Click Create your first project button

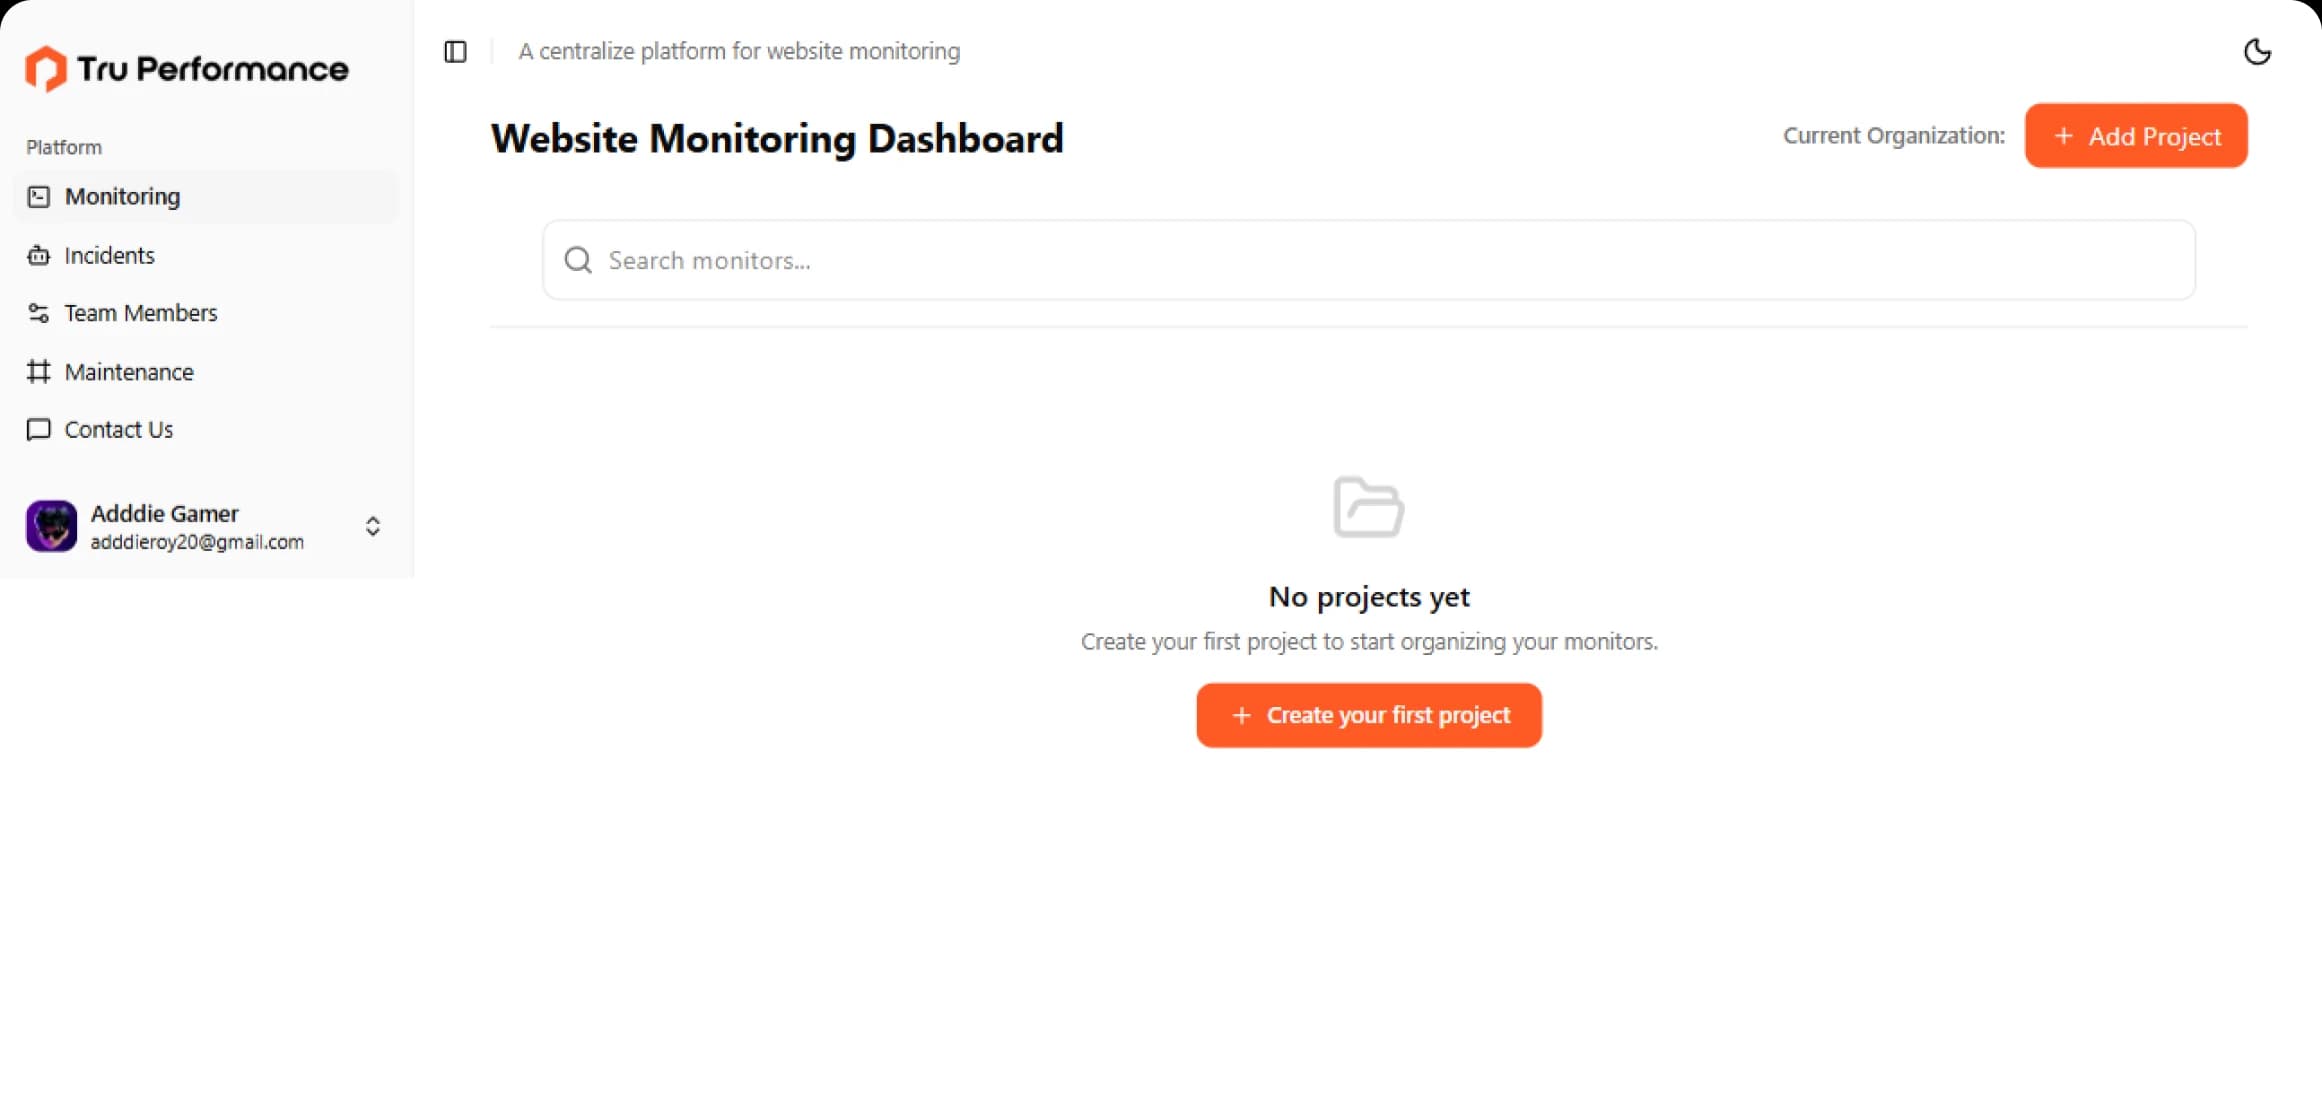click(x=1369, y=716)
